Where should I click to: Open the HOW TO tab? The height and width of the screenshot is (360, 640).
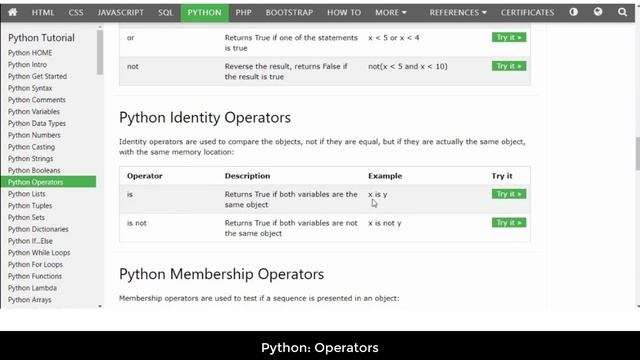344,13
